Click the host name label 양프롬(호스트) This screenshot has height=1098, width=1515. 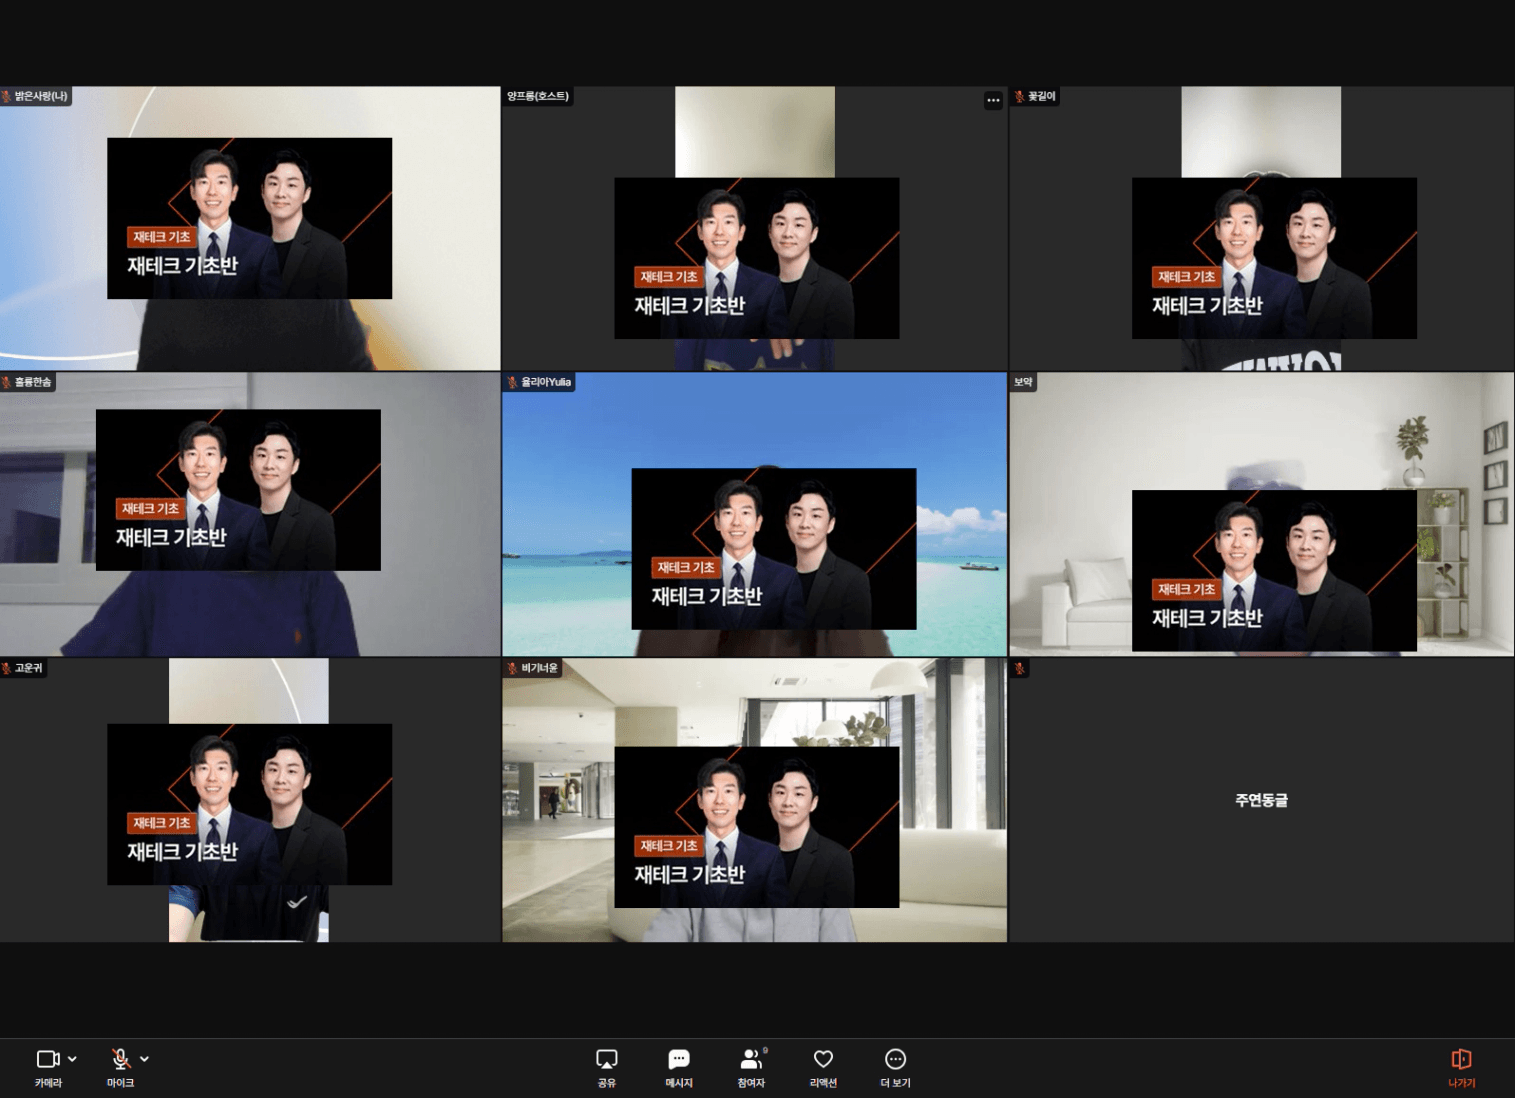tap(538, 96)
